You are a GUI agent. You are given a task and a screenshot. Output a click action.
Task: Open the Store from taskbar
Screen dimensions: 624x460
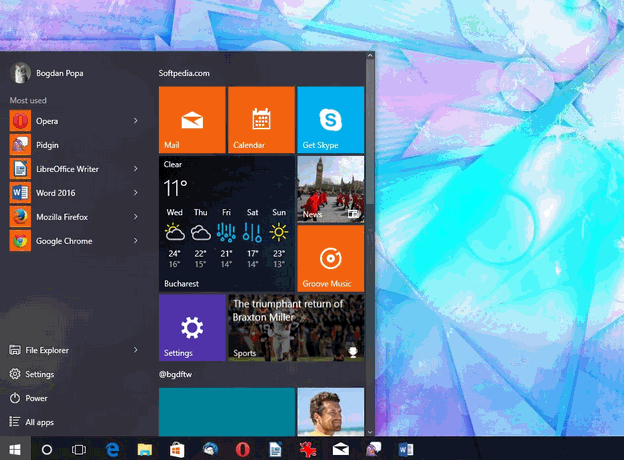point(177,450)
